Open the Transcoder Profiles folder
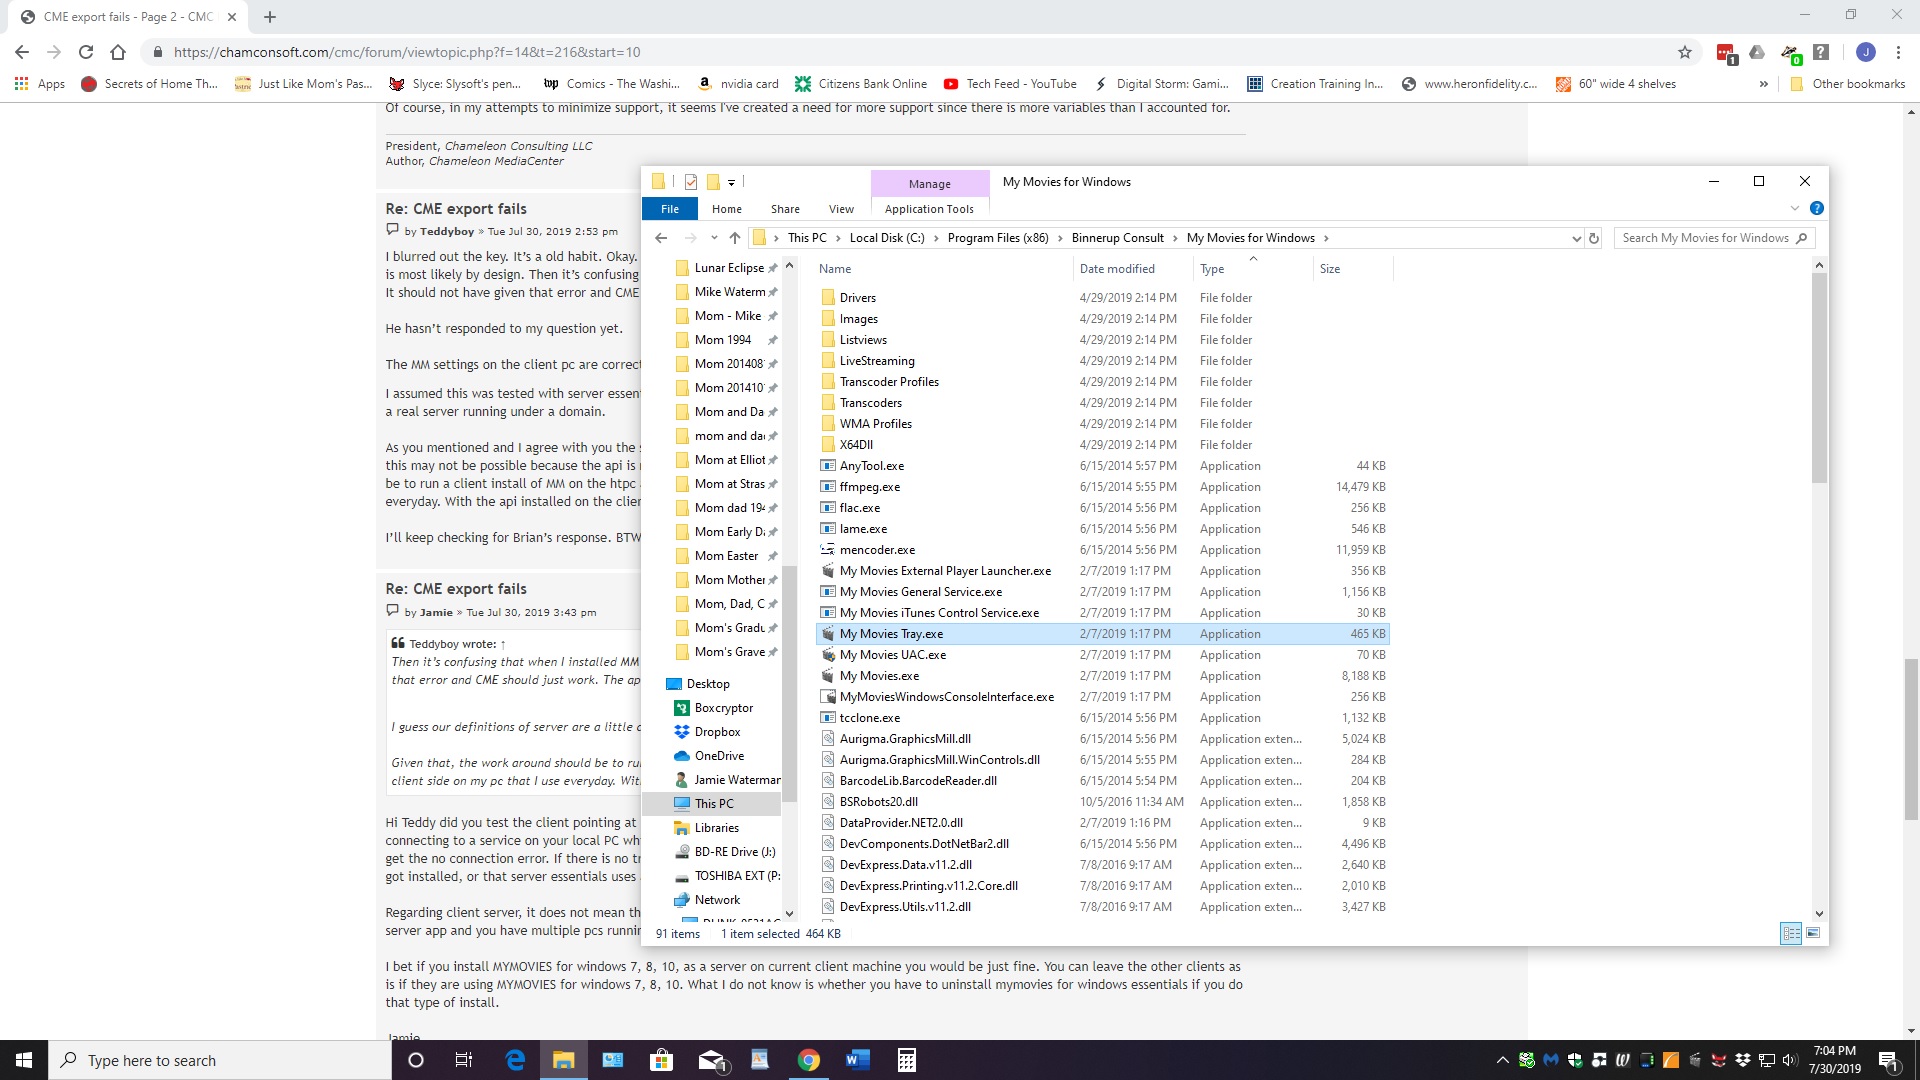Viewport: 1920px width, 1080px height. click(889, 382)
